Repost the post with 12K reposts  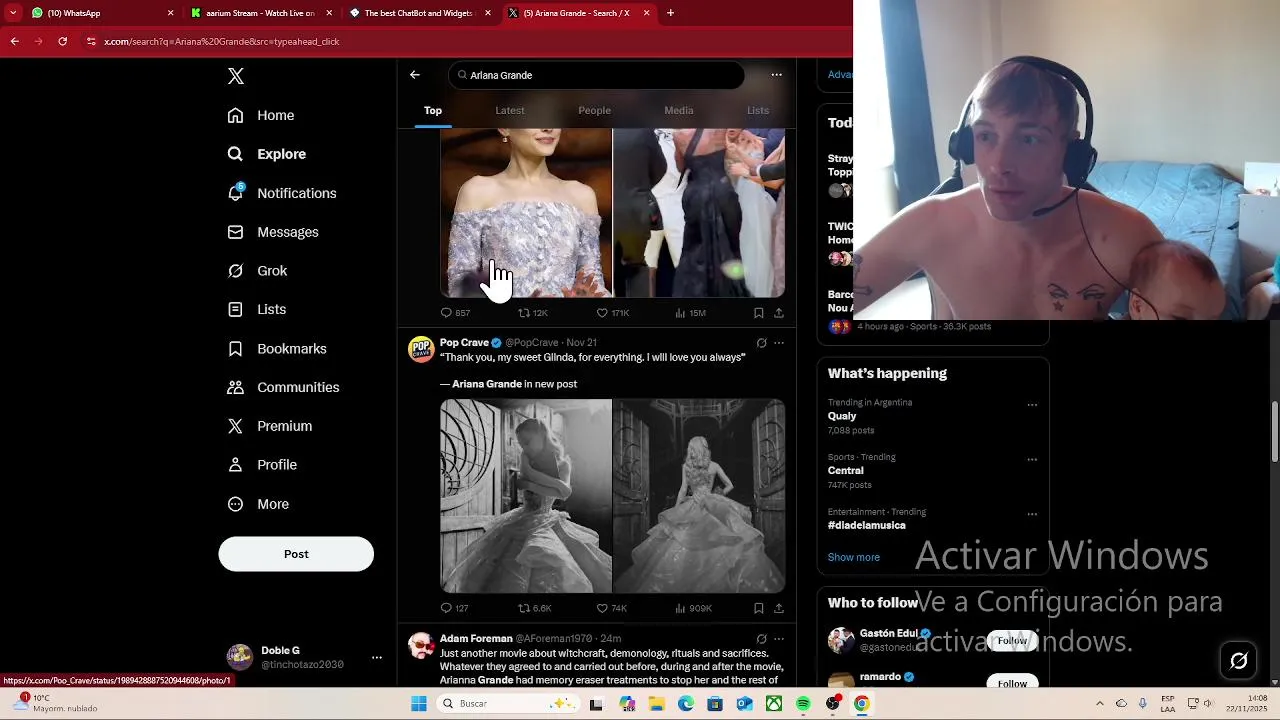[x=532, y=313]
